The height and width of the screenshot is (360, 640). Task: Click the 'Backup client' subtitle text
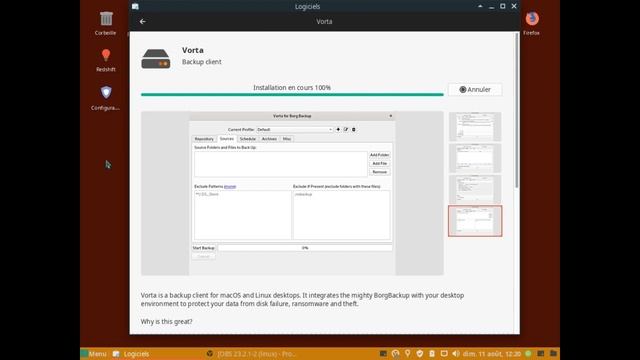(x=202, y=62)
